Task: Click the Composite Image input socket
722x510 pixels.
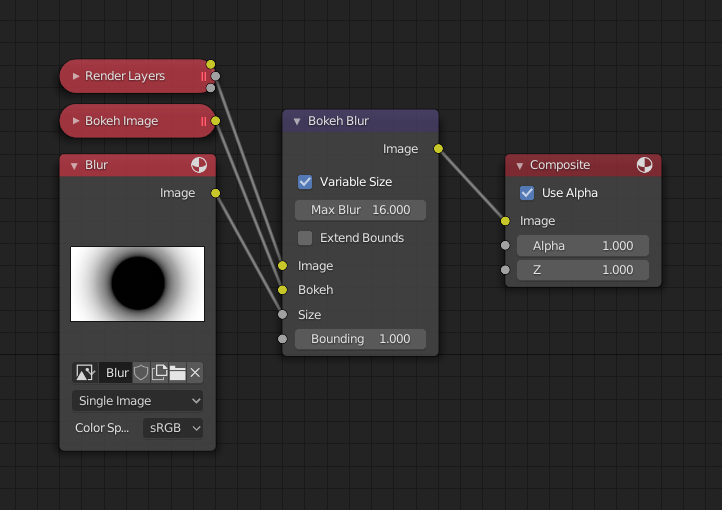Action: pyautogui.click(x=505, y=221)
